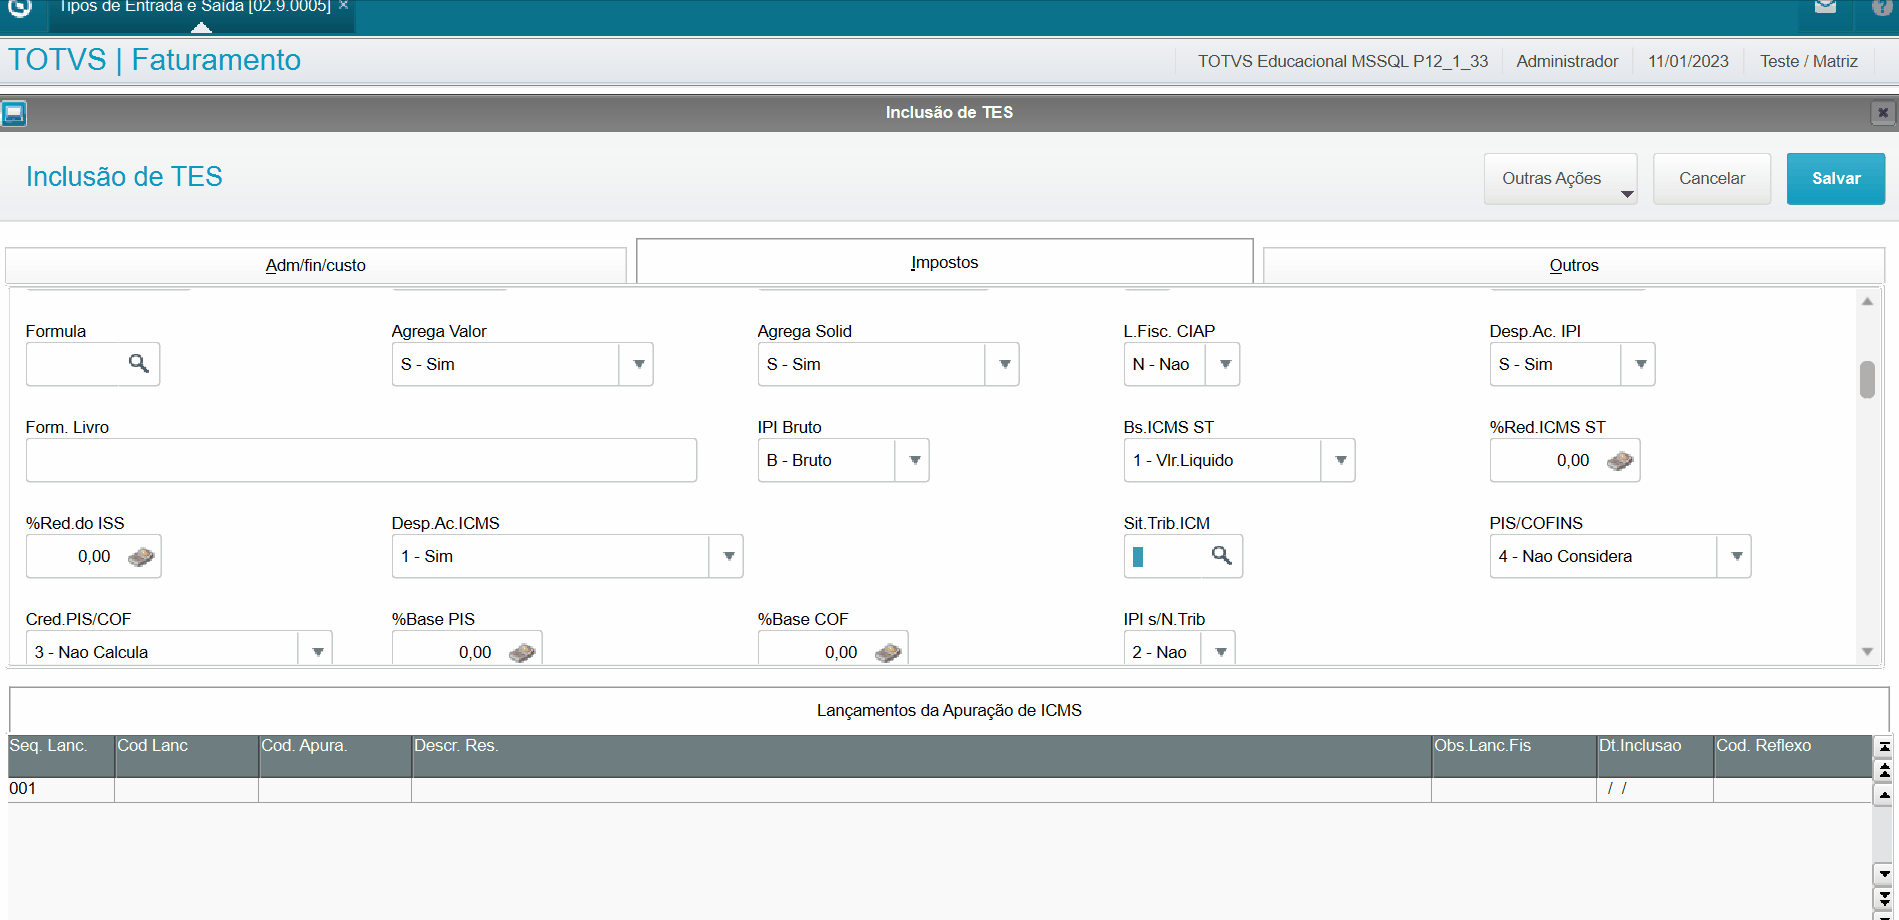This screenshot has width=1899, height=920.
Task: Select grid row 001
Action: [x=940, y=789]
